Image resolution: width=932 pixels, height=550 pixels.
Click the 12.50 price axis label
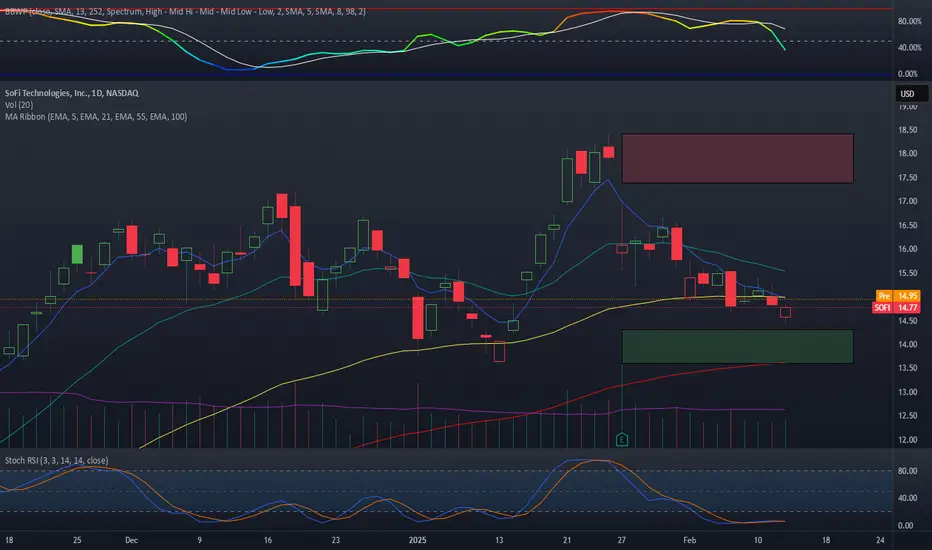tap(908, 416)
